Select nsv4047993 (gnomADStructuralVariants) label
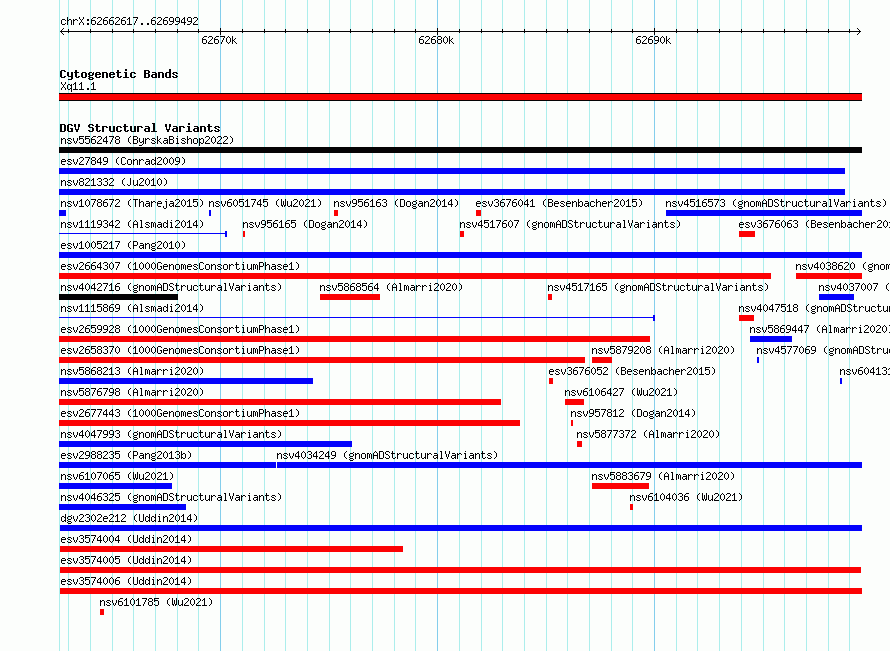The image size is (890, 651). tap(171, 434)
